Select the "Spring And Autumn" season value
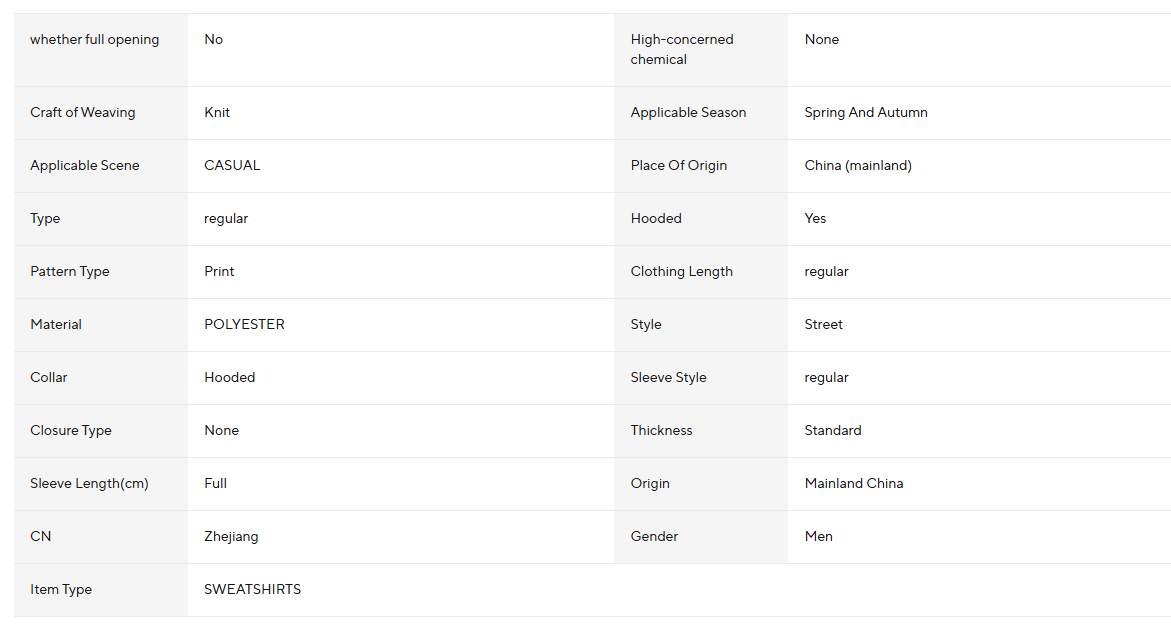Screen dimensions: 1171x631 tap(866, 113)
